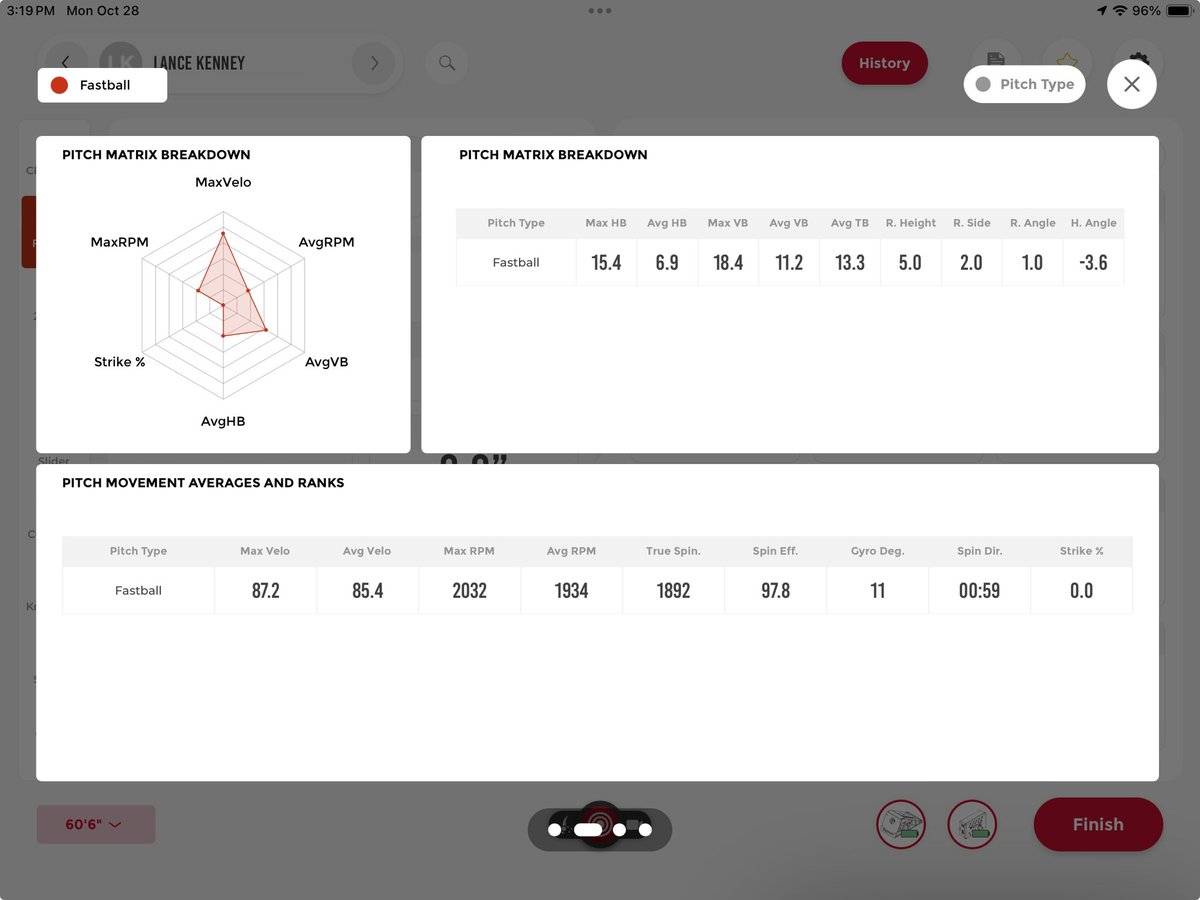
Task: Select the Avg TB column header
Action: pyautogui.click(x=850, y=223)
